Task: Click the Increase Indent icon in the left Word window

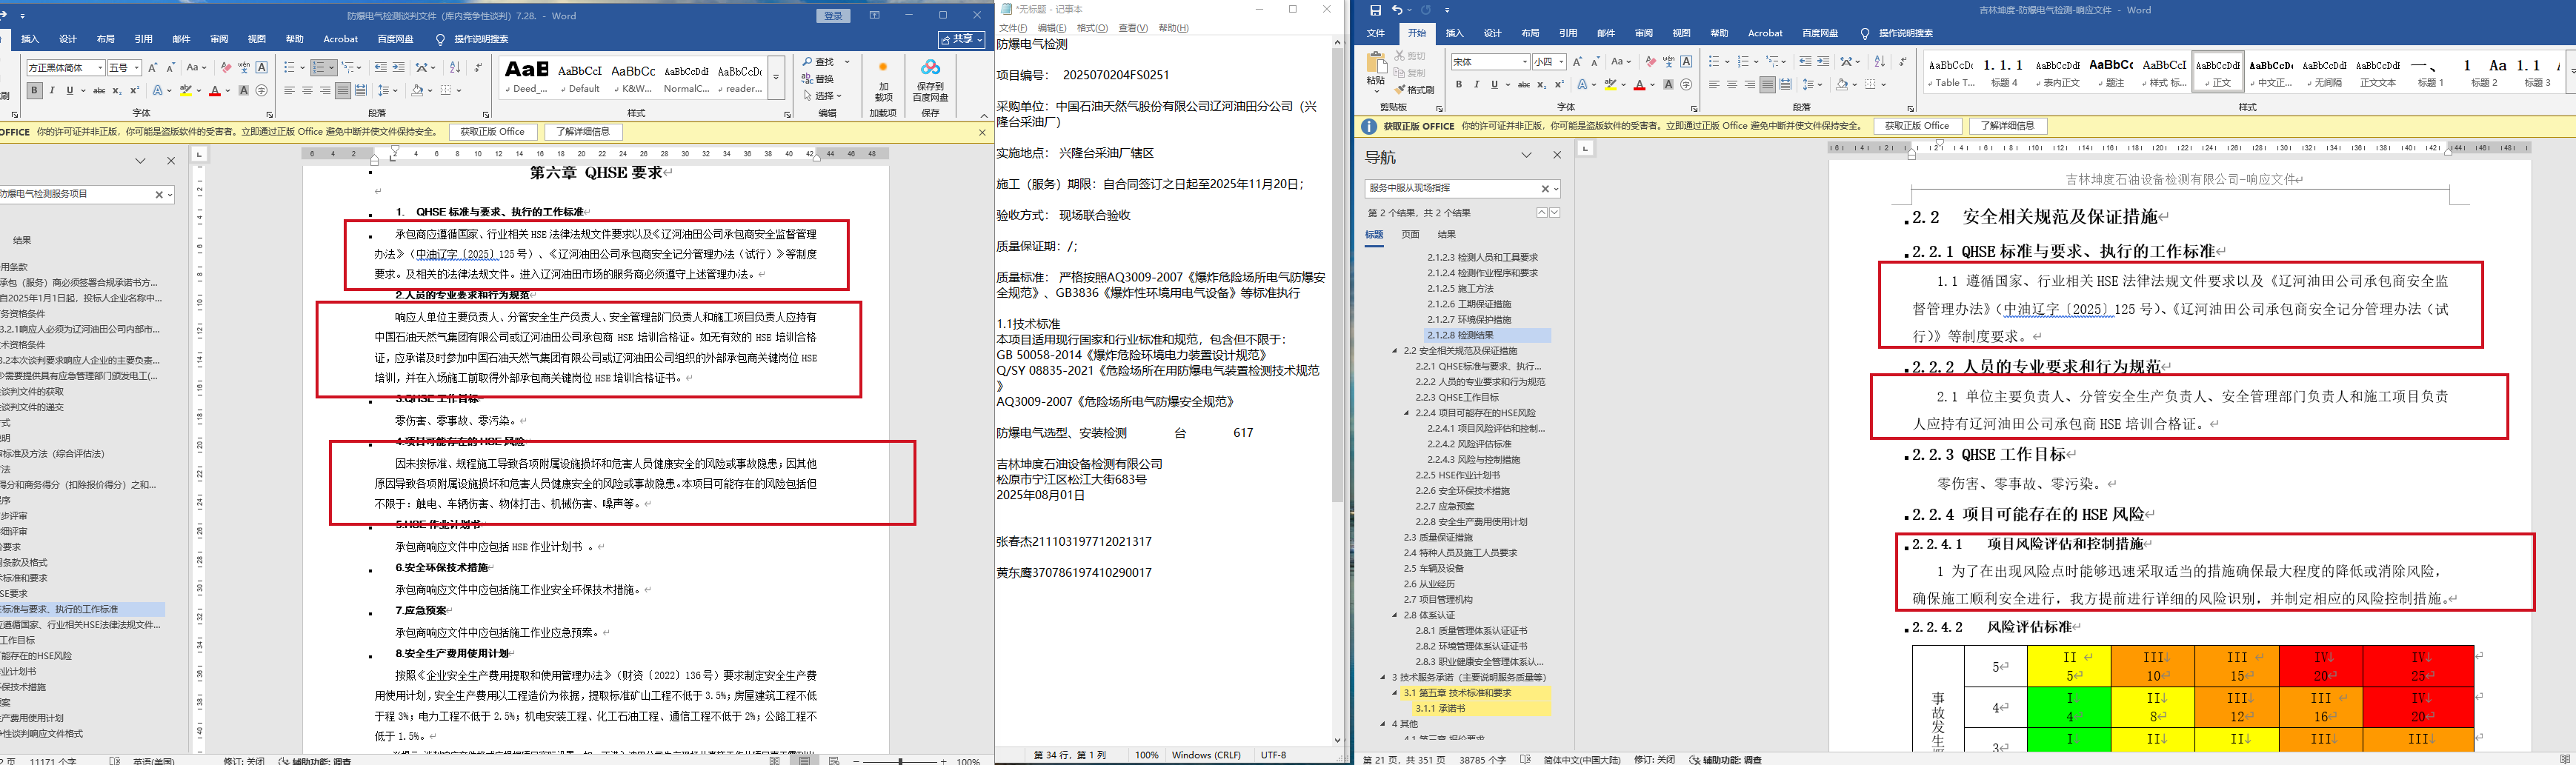Action: point(398,67)
